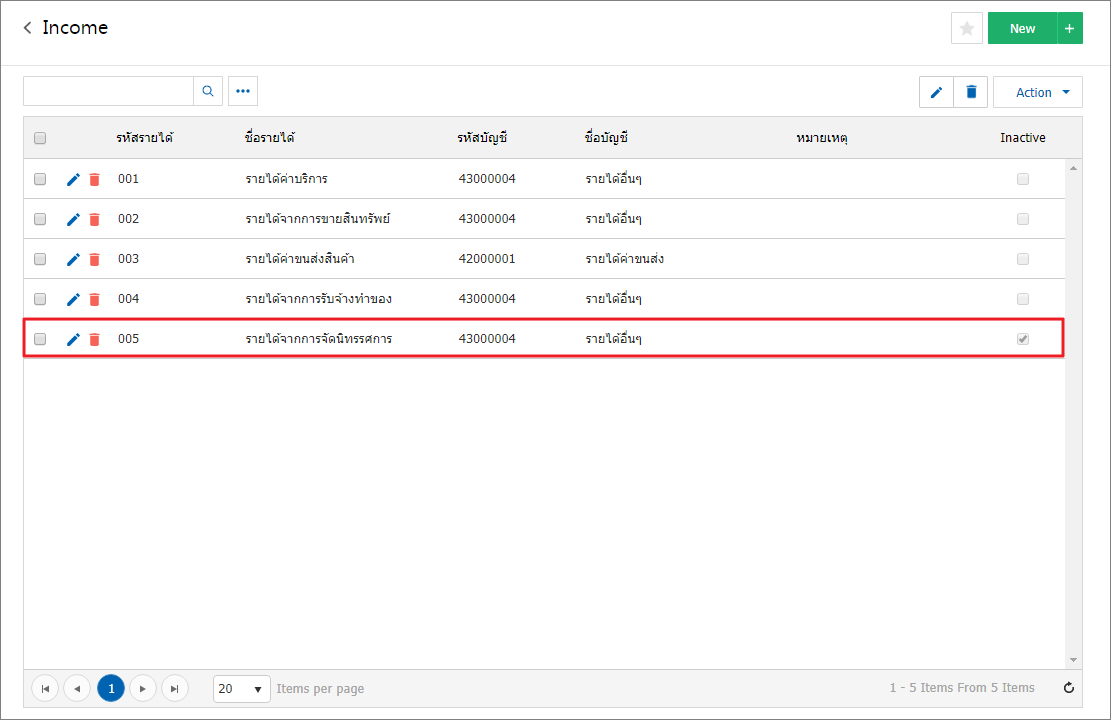
Task: Sort by ชื่อบัญชี column header
Action: (x=606, y=137)
